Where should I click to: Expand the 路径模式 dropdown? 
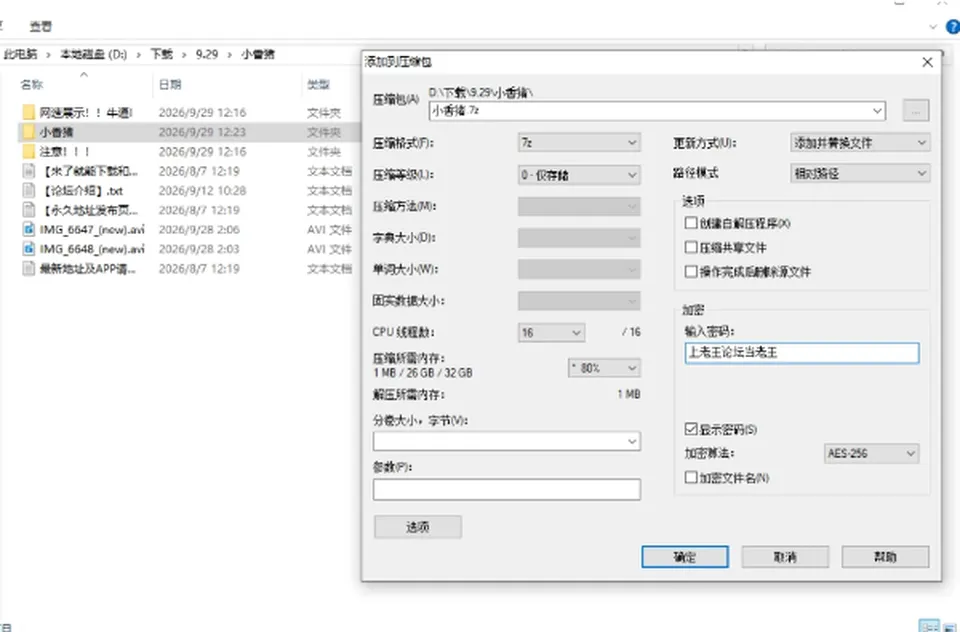(860, 173)
